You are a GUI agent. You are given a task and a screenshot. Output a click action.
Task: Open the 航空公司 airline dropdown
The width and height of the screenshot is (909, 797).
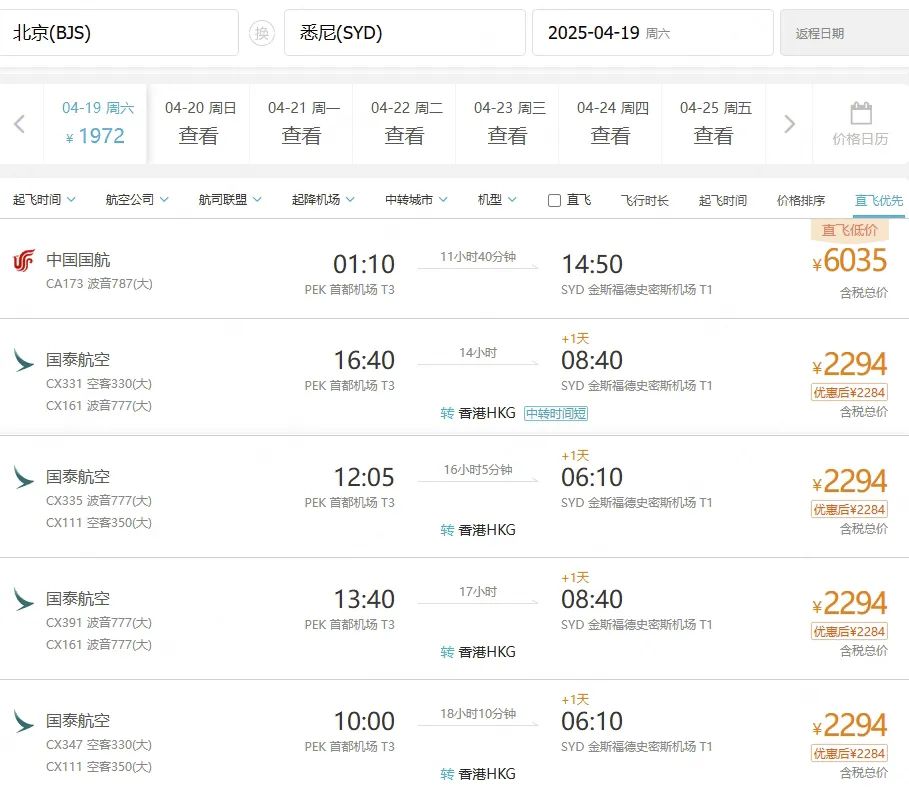[x=137, y=200]
